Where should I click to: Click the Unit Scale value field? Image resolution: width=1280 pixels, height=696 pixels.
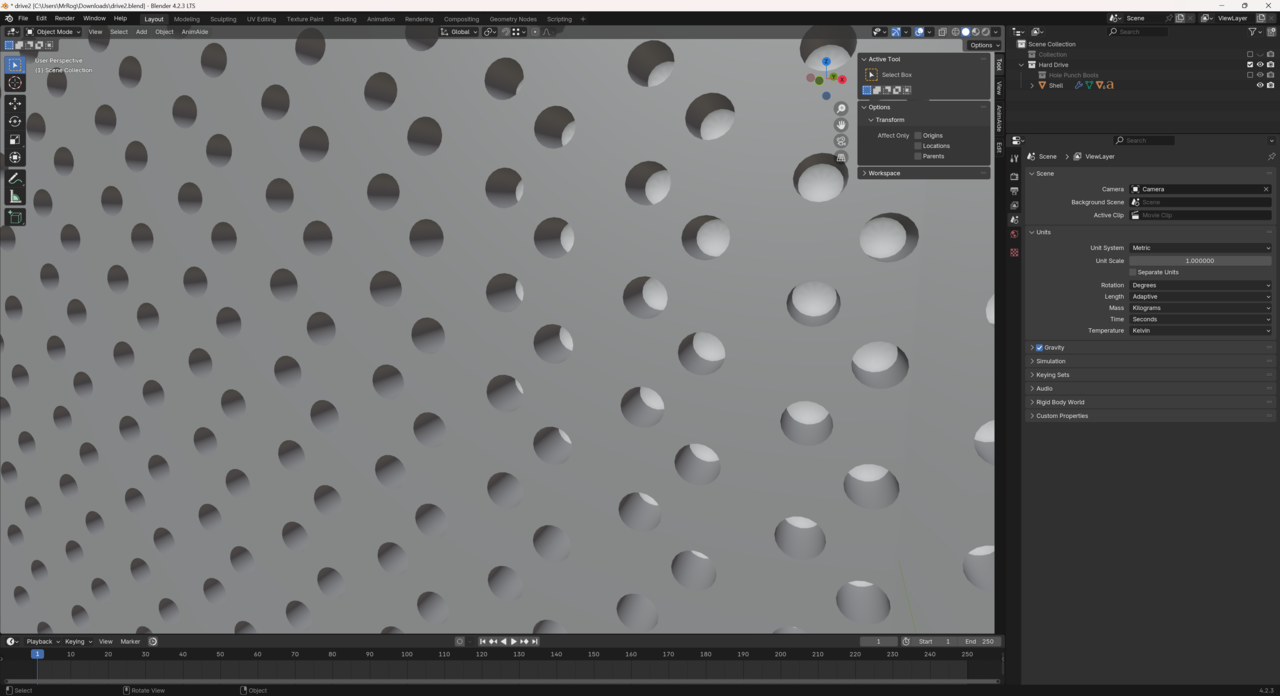tap(1201, 260)
